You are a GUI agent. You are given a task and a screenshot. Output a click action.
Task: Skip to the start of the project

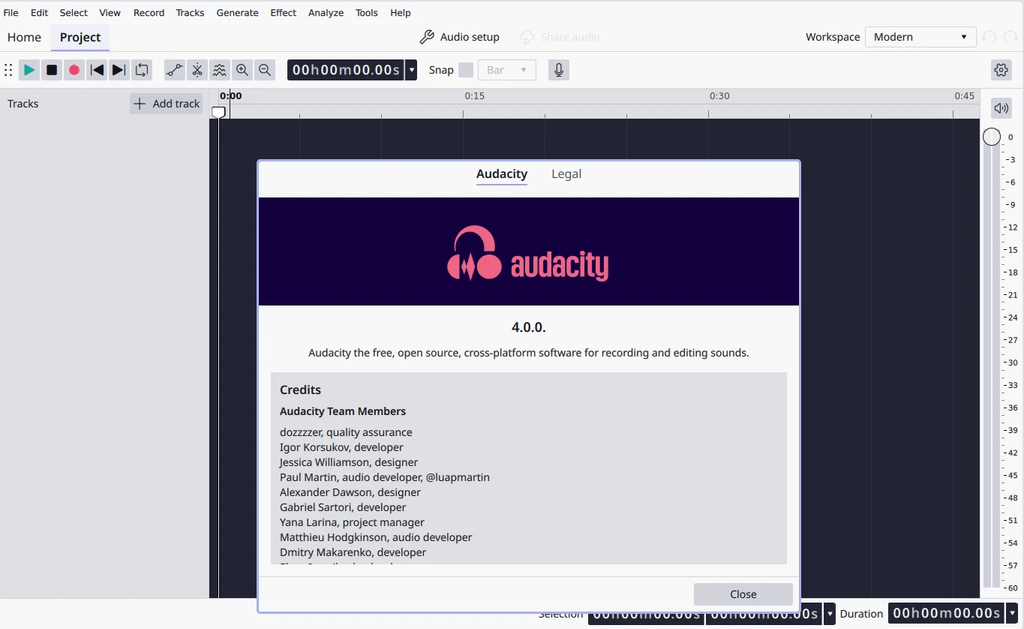tap(97, 70)
